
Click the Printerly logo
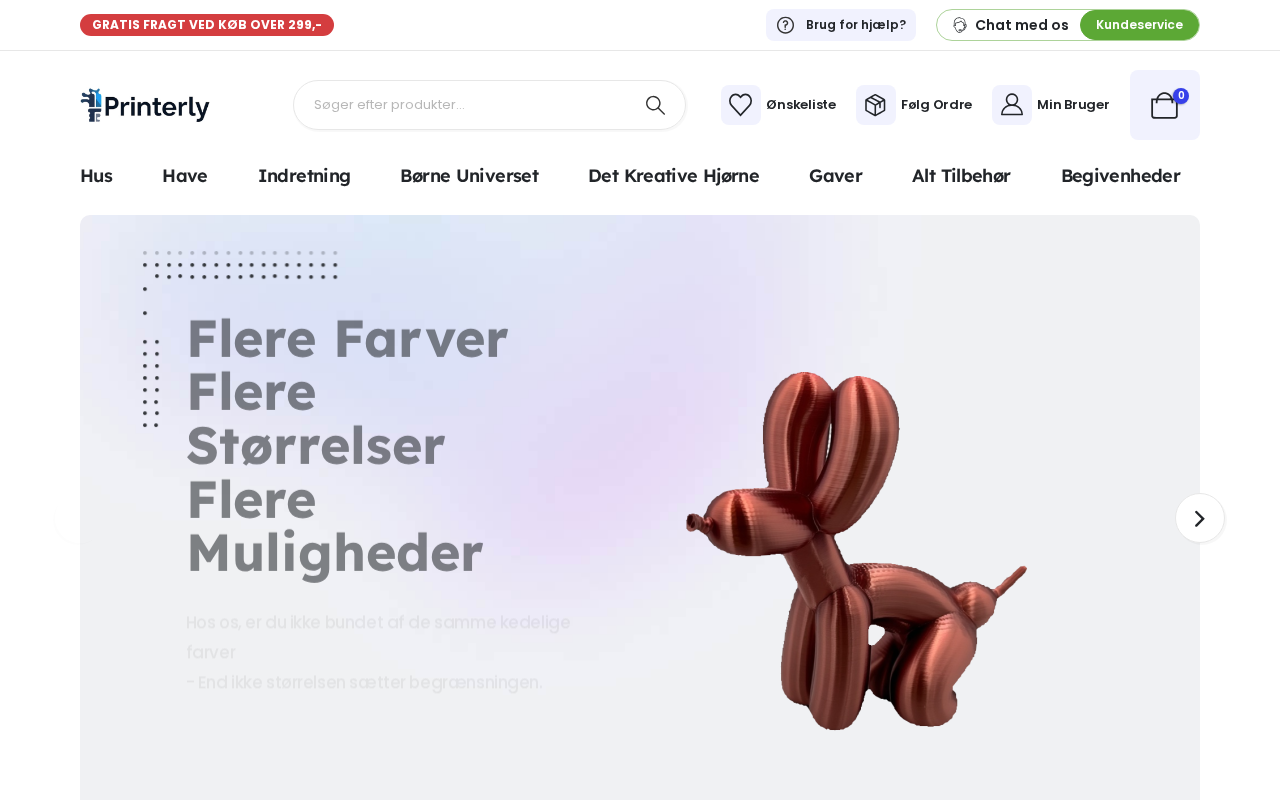tap(145, 105)
